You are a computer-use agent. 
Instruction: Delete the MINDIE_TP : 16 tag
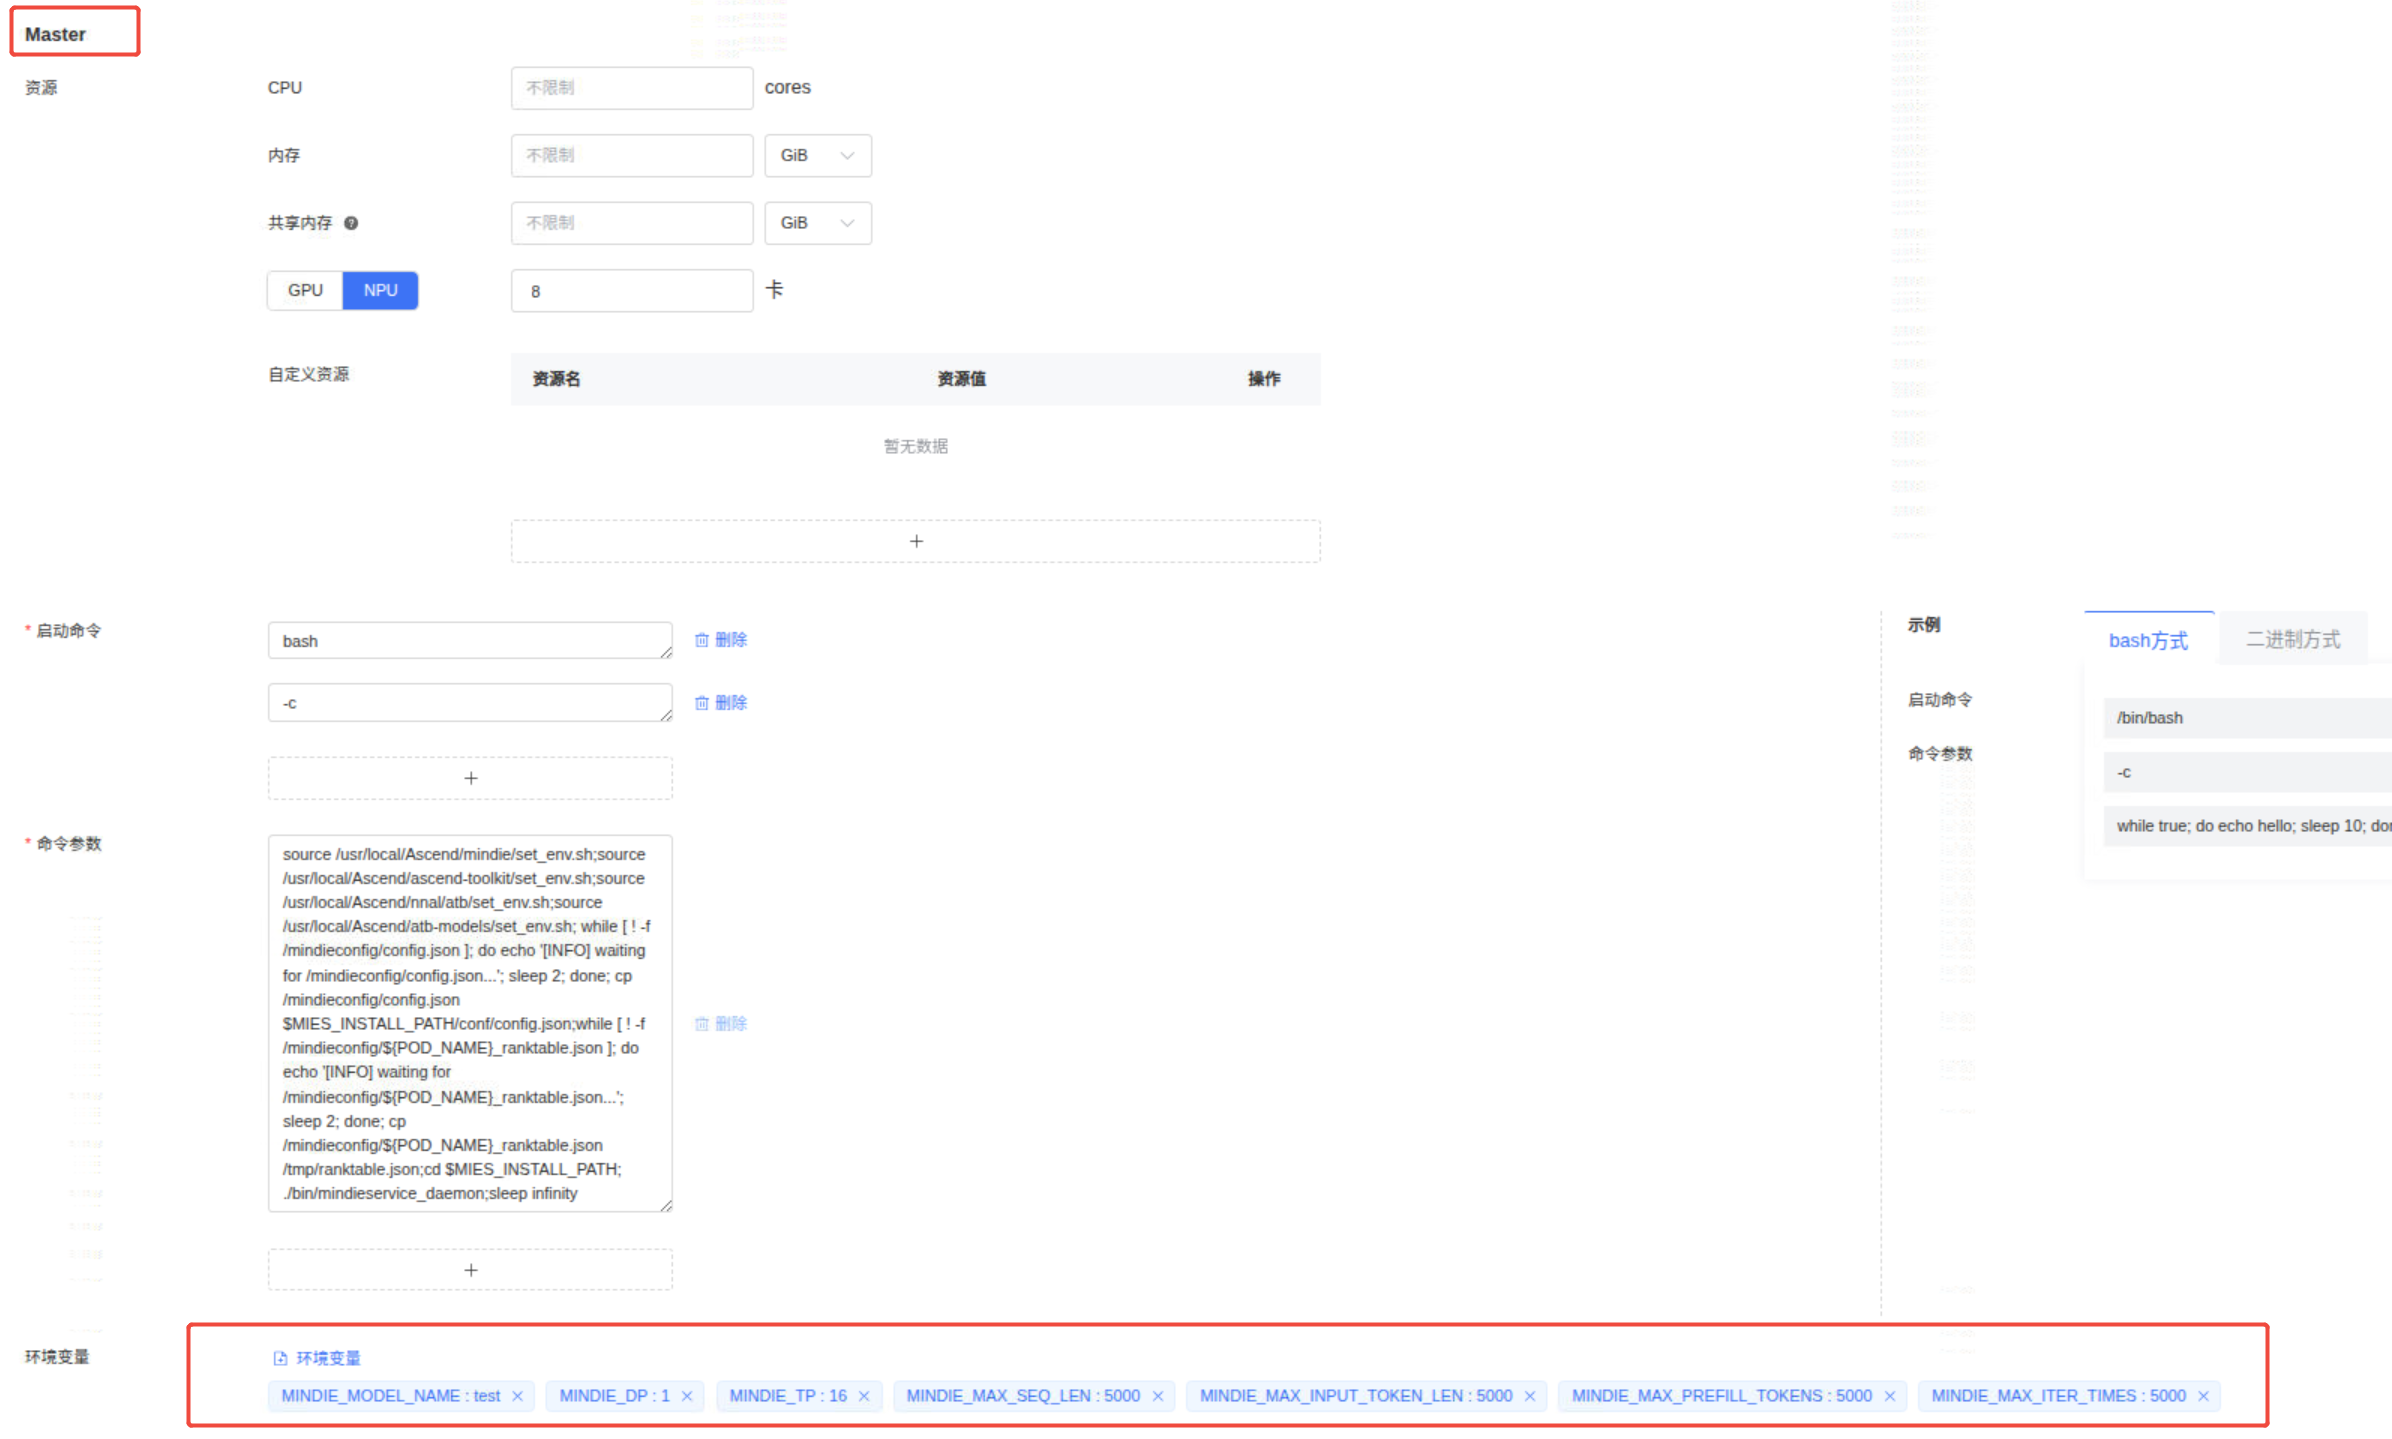(x=864, y=1396)
